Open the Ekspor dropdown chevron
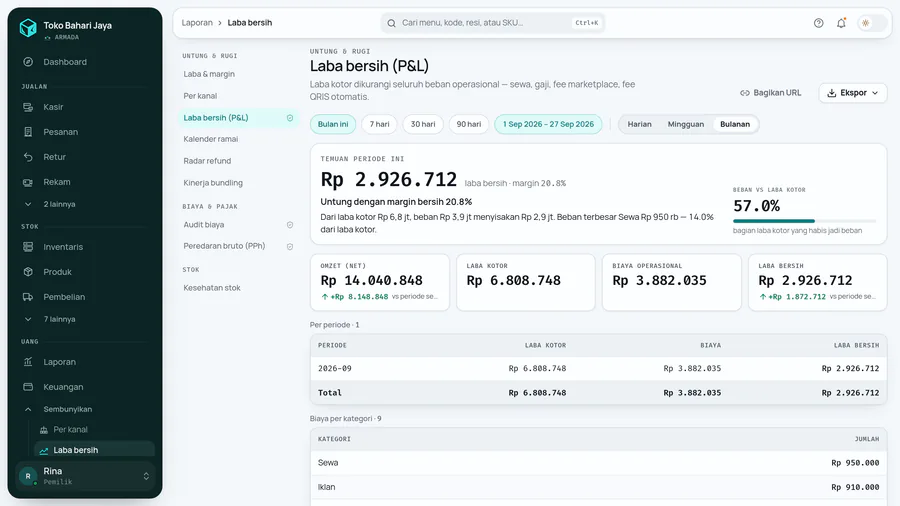This screenshot has height=506, width=900. pyautogui.click(x=875, y=93)
